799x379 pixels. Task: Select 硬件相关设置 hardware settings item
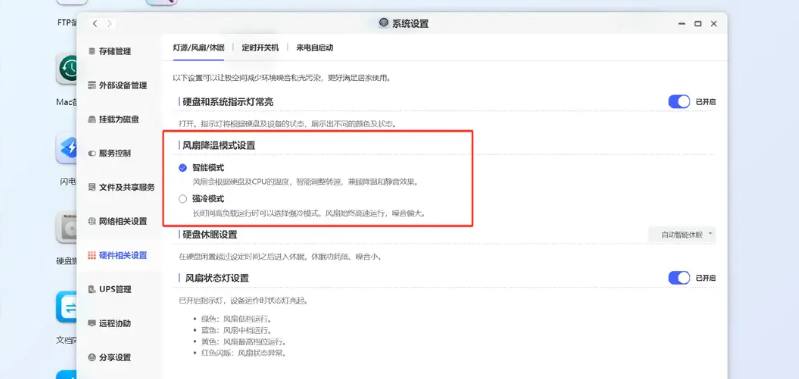(118, 255)
